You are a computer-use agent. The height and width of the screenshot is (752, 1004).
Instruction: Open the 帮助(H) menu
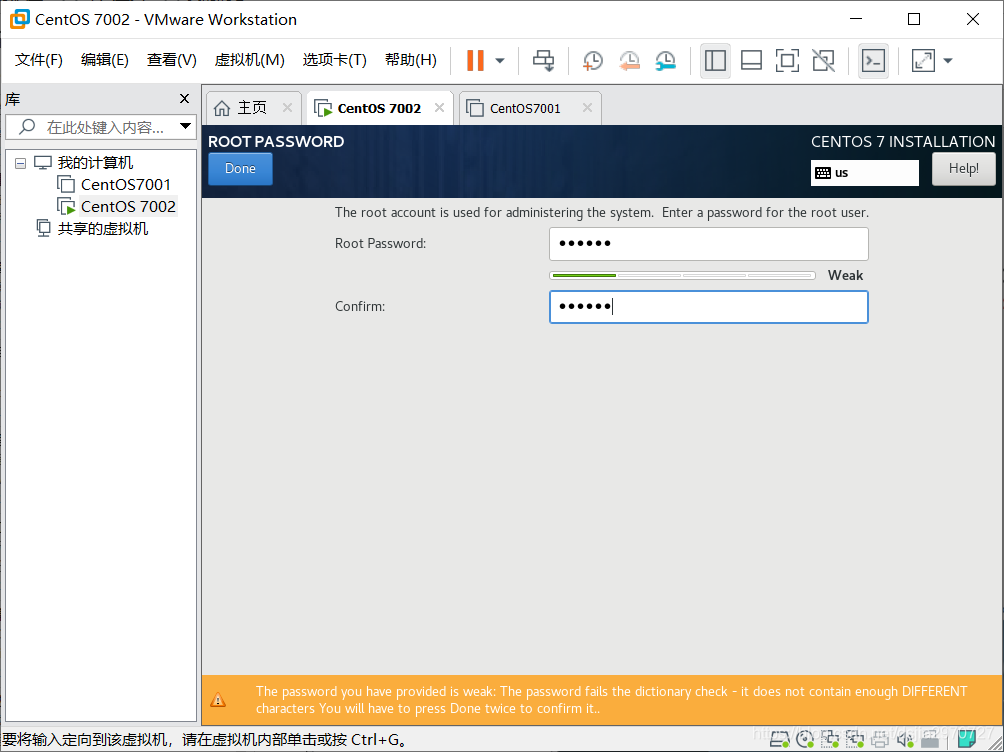click(x=410, y=60)
